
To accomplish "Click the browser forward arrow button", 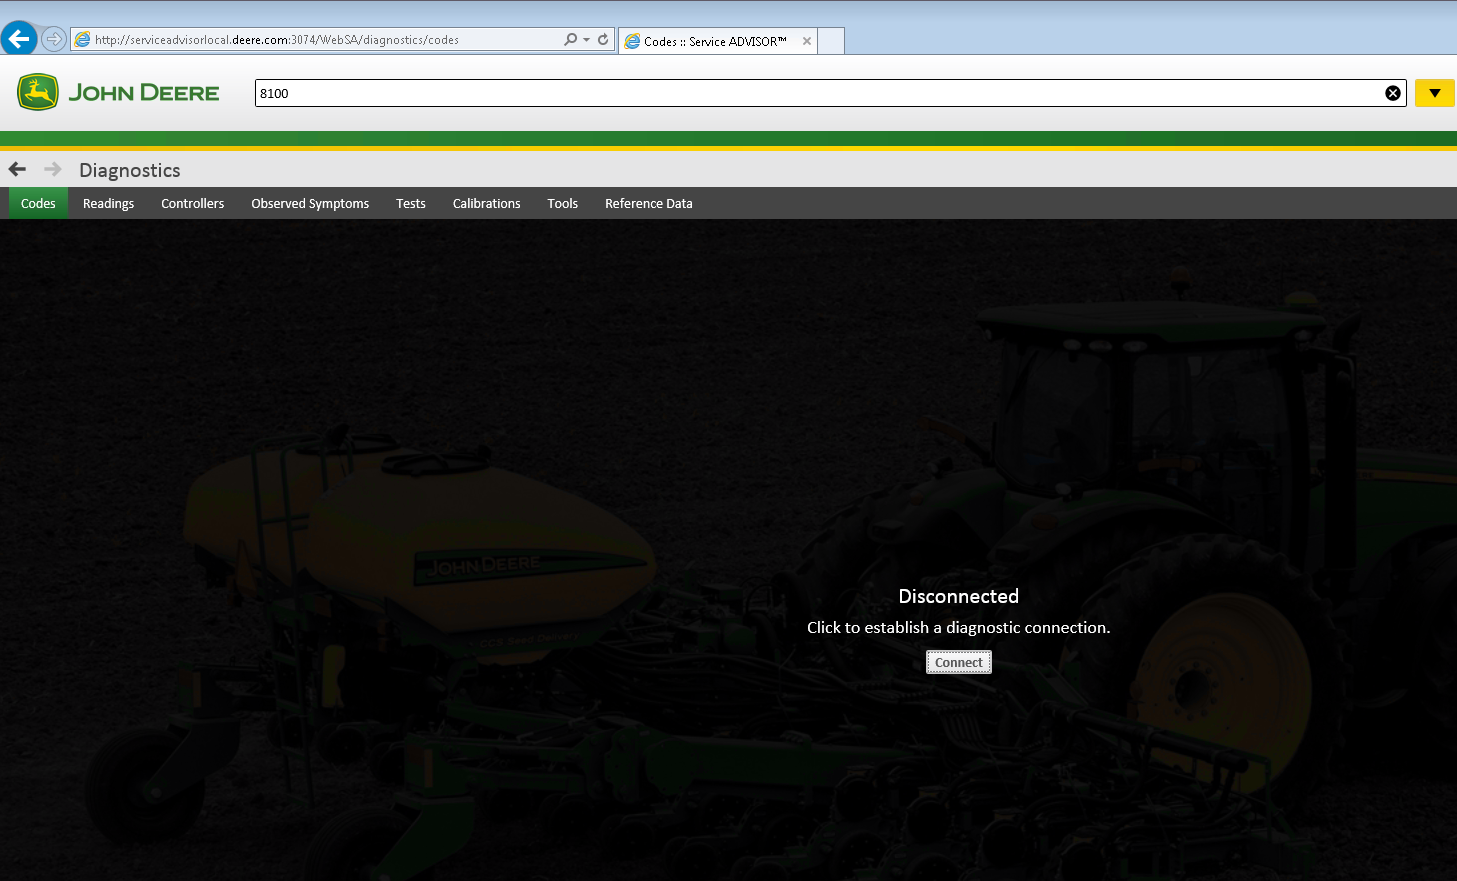I will click(54, 39).
